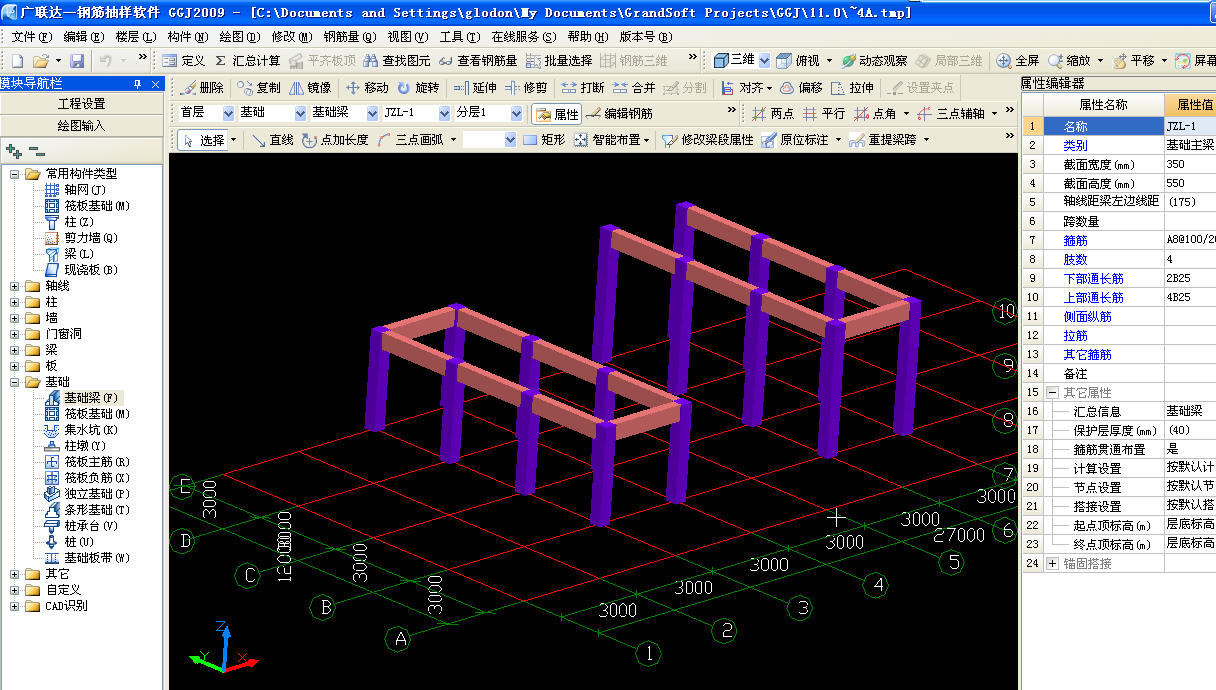The image size is (1216, 690).
Task: Click 删除 delete tool
Action: (202, 88)
